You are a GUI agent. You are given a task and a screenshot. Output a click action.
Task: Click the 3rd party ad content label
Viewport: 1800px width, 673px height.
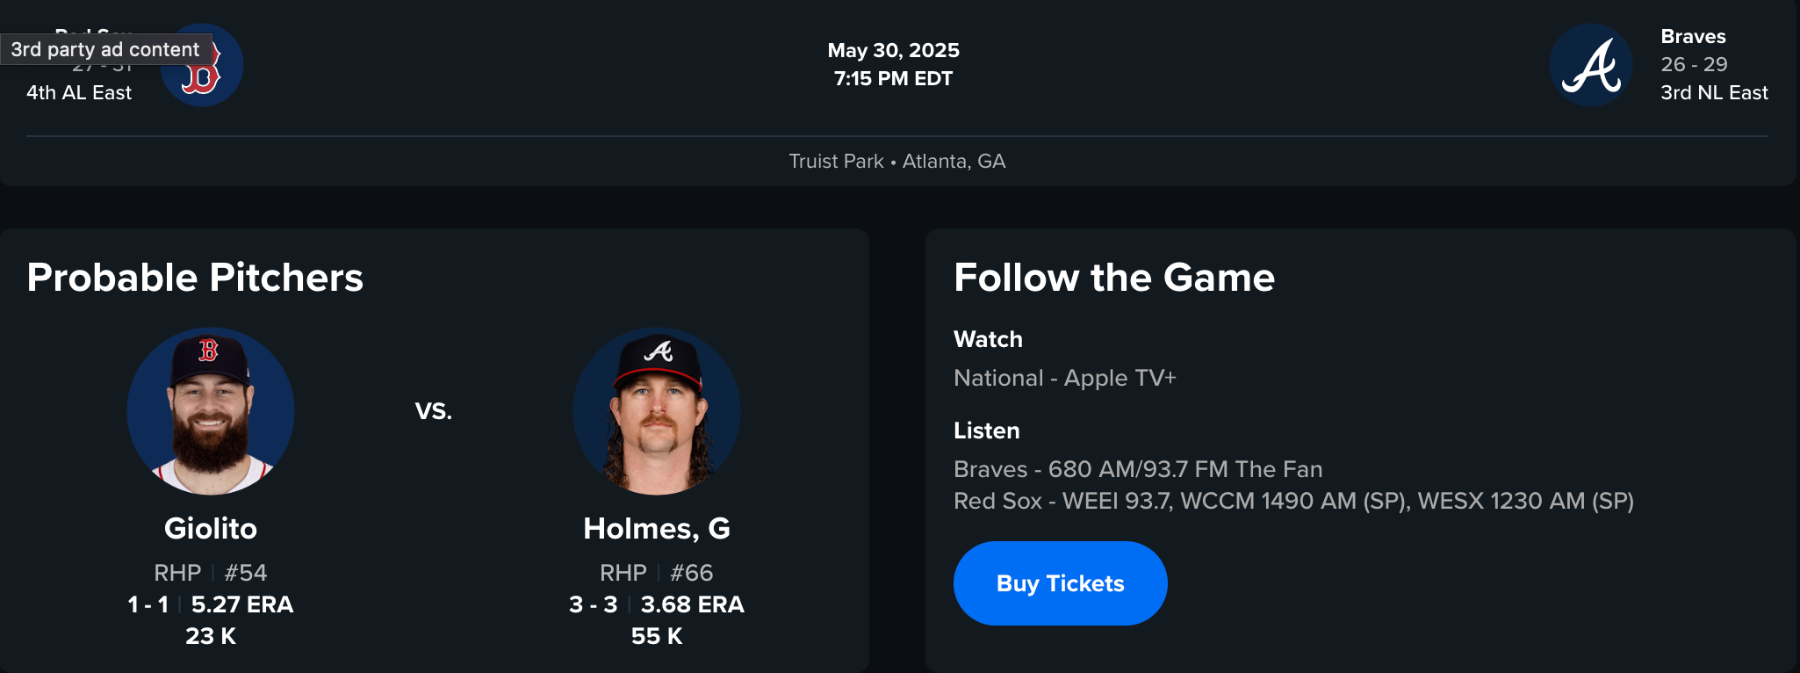click(x=105, y=49)
